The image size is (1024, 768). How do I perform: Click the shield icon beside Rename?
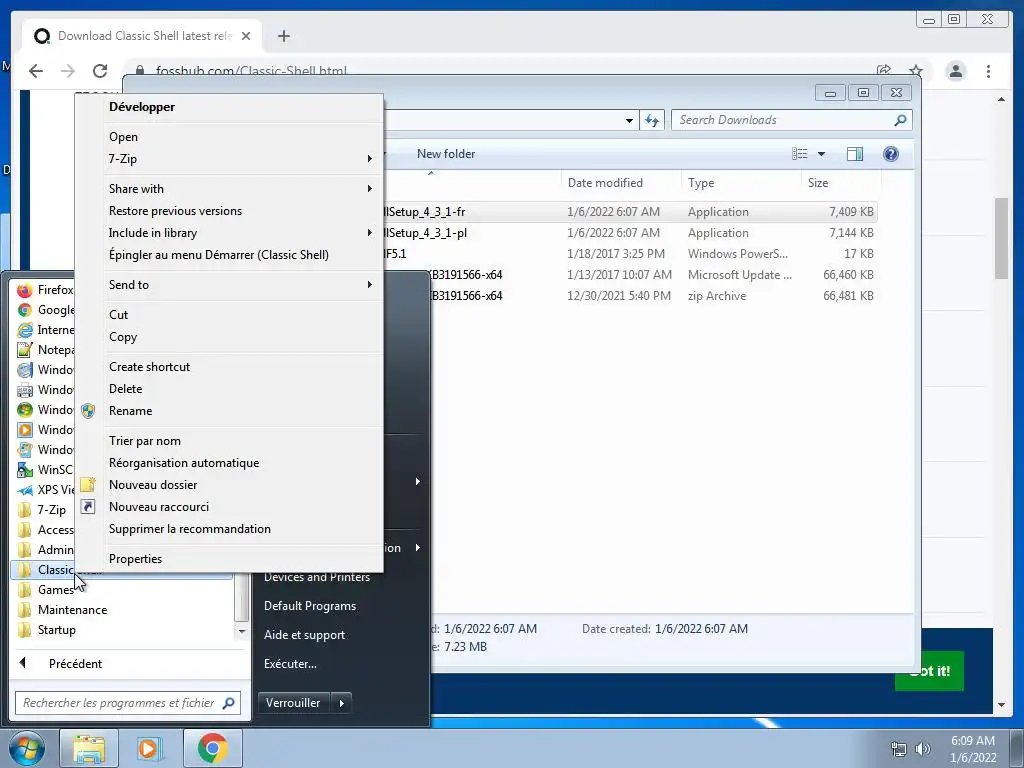[88, 411]
